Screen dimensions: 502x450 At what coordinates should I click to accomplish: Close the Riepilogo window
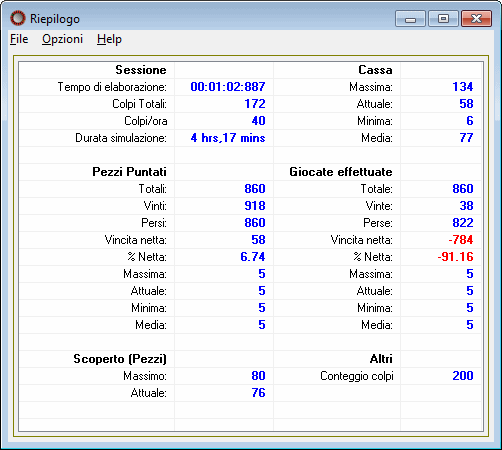476,19
